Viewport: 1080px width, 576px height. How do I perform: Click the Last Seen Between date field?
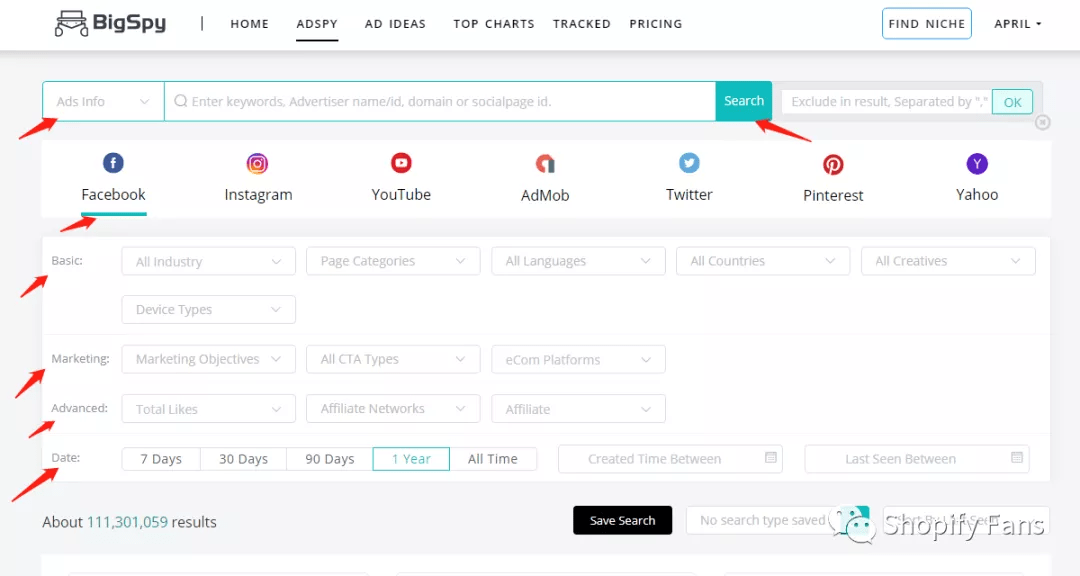(x=917, y=459)
